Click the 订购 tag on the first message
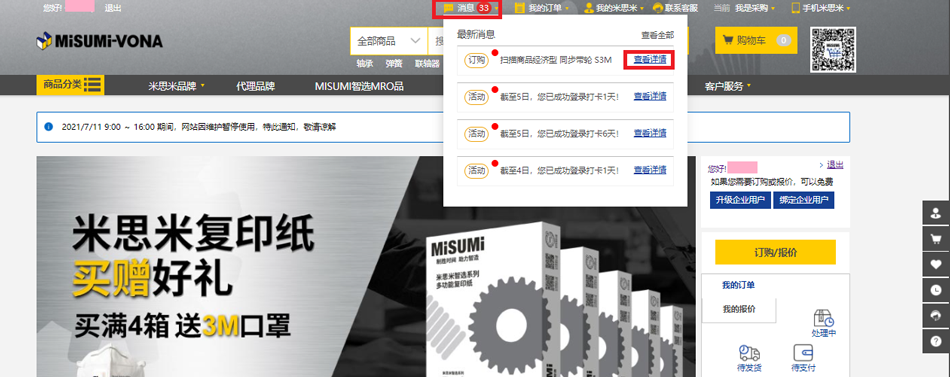 476,59
